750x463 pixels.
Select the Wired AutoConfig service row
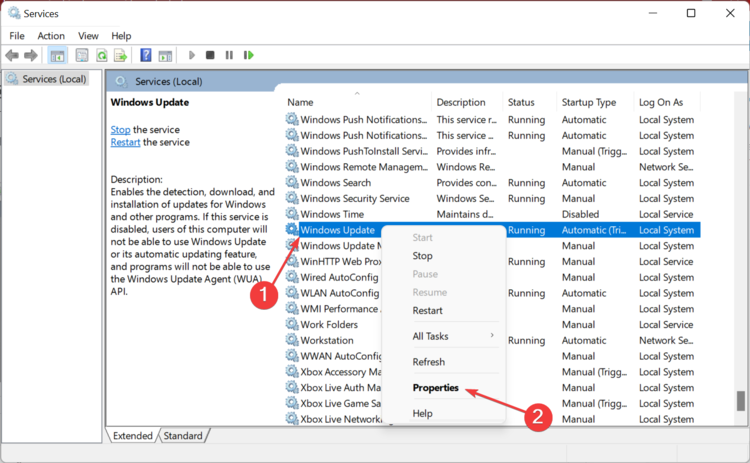coord(493,277)
